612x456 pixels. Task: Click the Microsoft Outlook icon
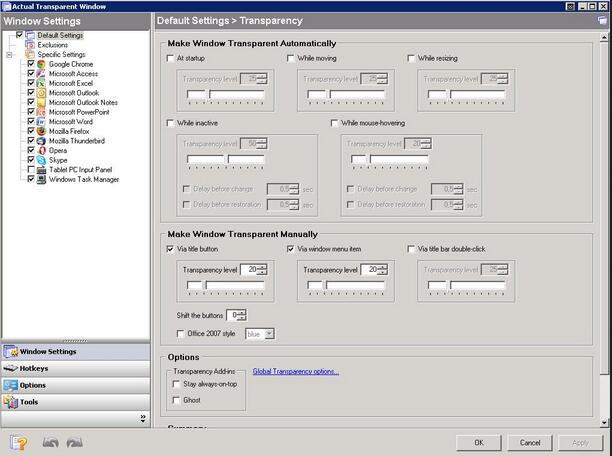click(41, 93)
